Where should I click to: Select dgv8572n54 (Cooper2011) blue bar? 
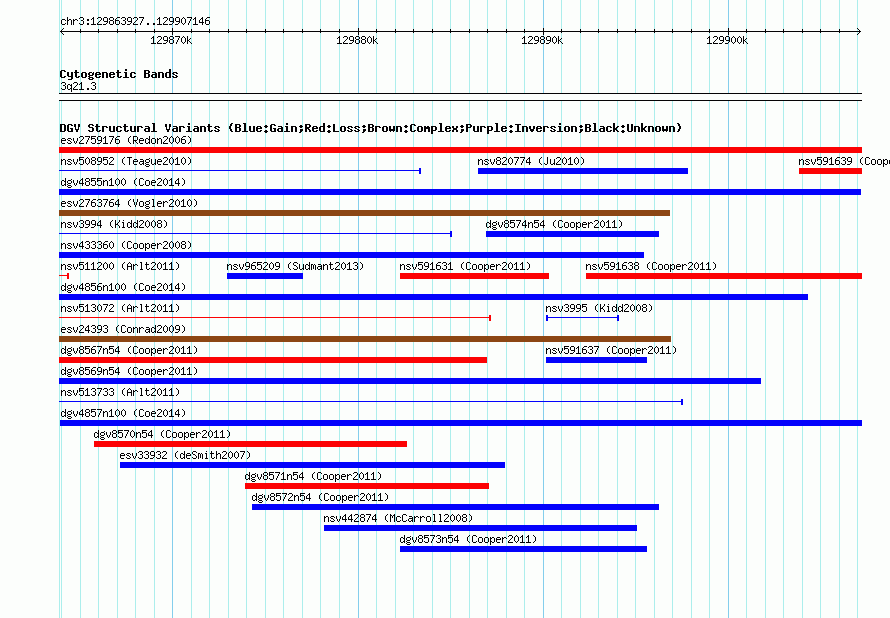(455, 507)
